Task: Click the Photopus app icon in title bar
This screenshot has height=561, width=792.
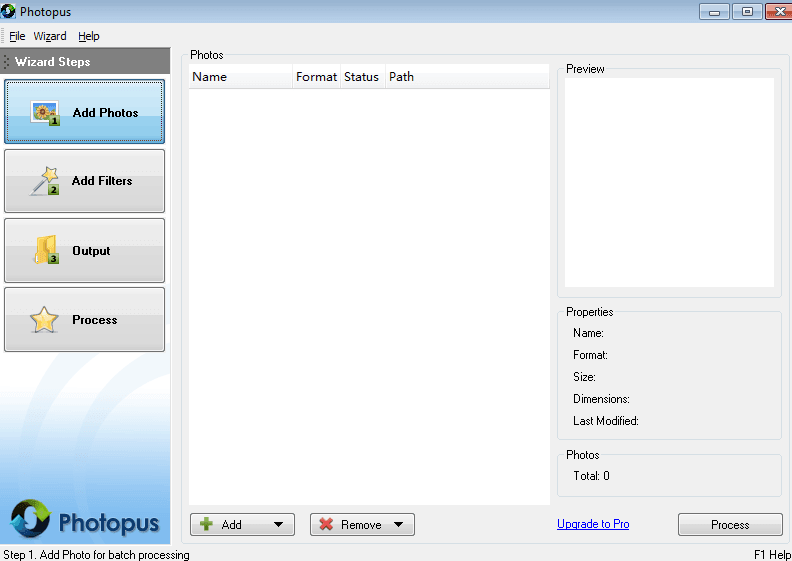Action: [9, 11]
